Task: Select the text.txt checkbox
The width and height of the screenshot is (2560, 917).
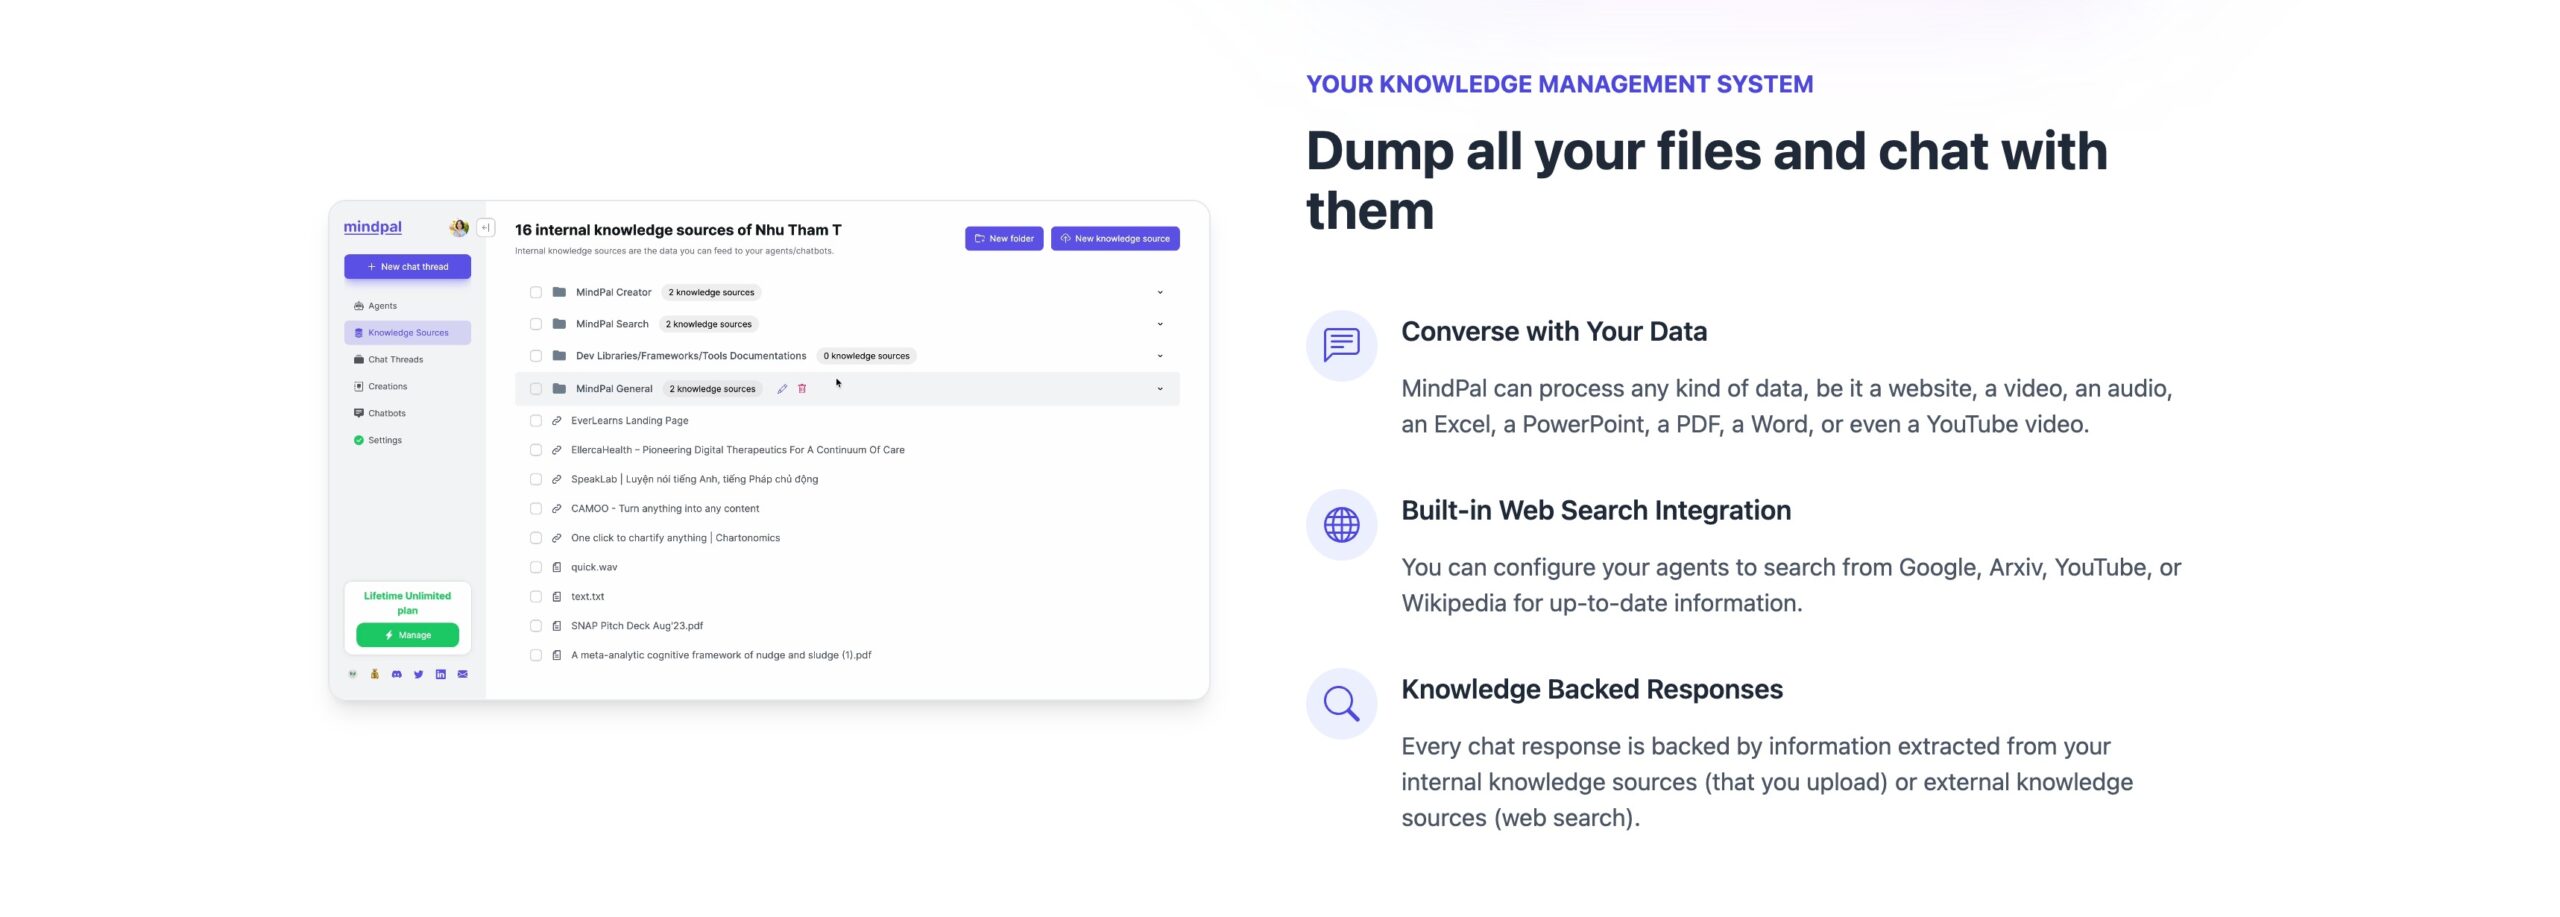Action: coord(536,597)
